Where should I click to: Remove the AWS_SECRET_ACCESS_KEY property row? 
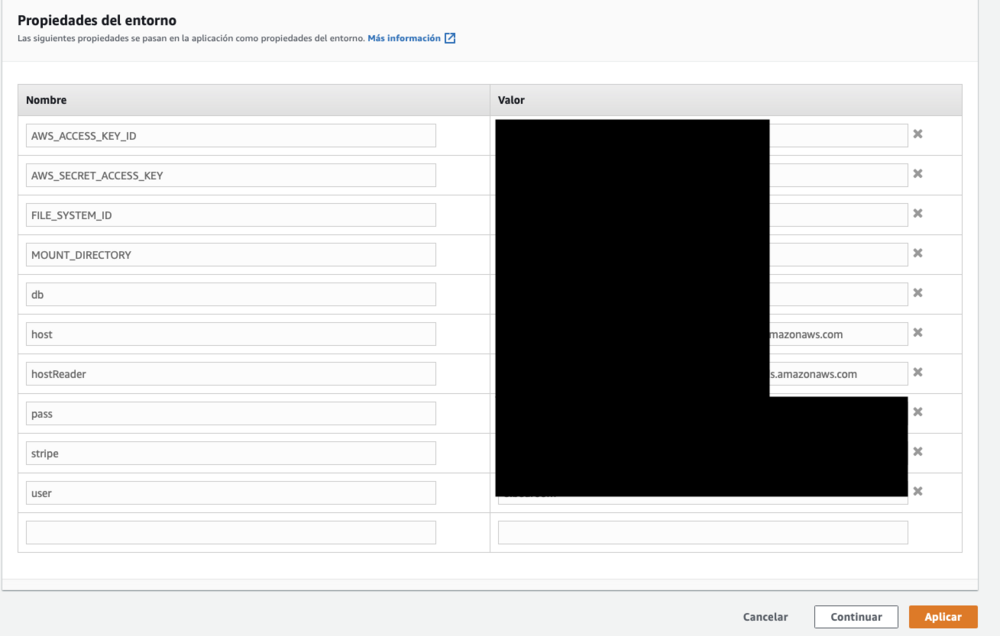tap(917, 174)
